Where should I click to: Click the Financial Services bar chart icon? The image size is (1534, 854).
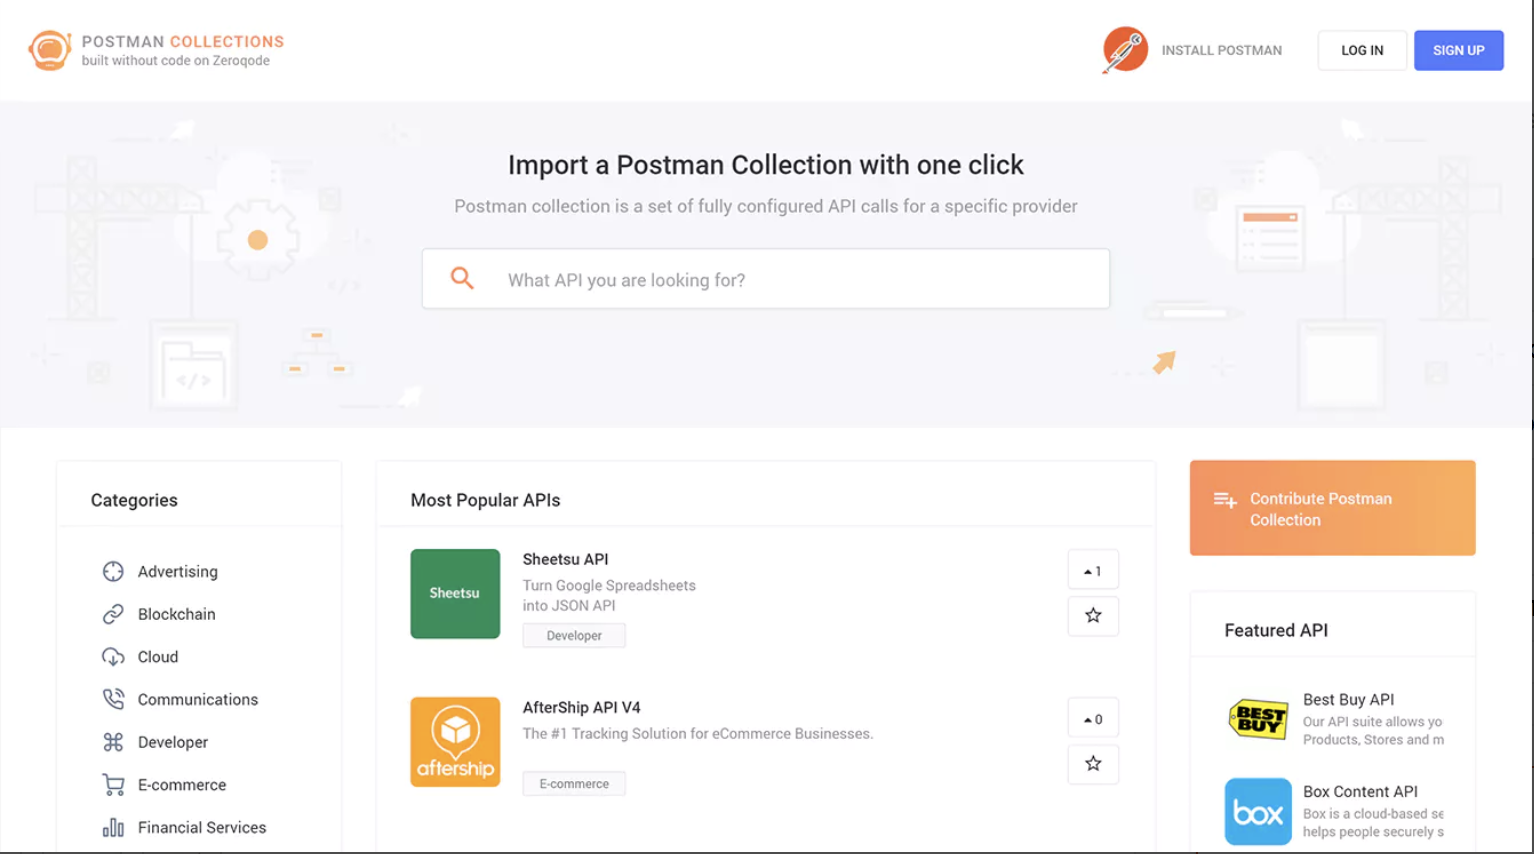coord(113,827)
